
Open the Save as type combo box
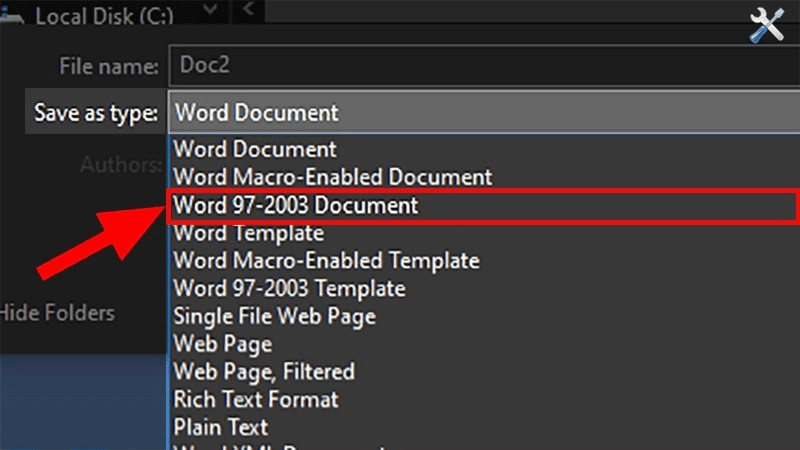[x=480, y=112]
